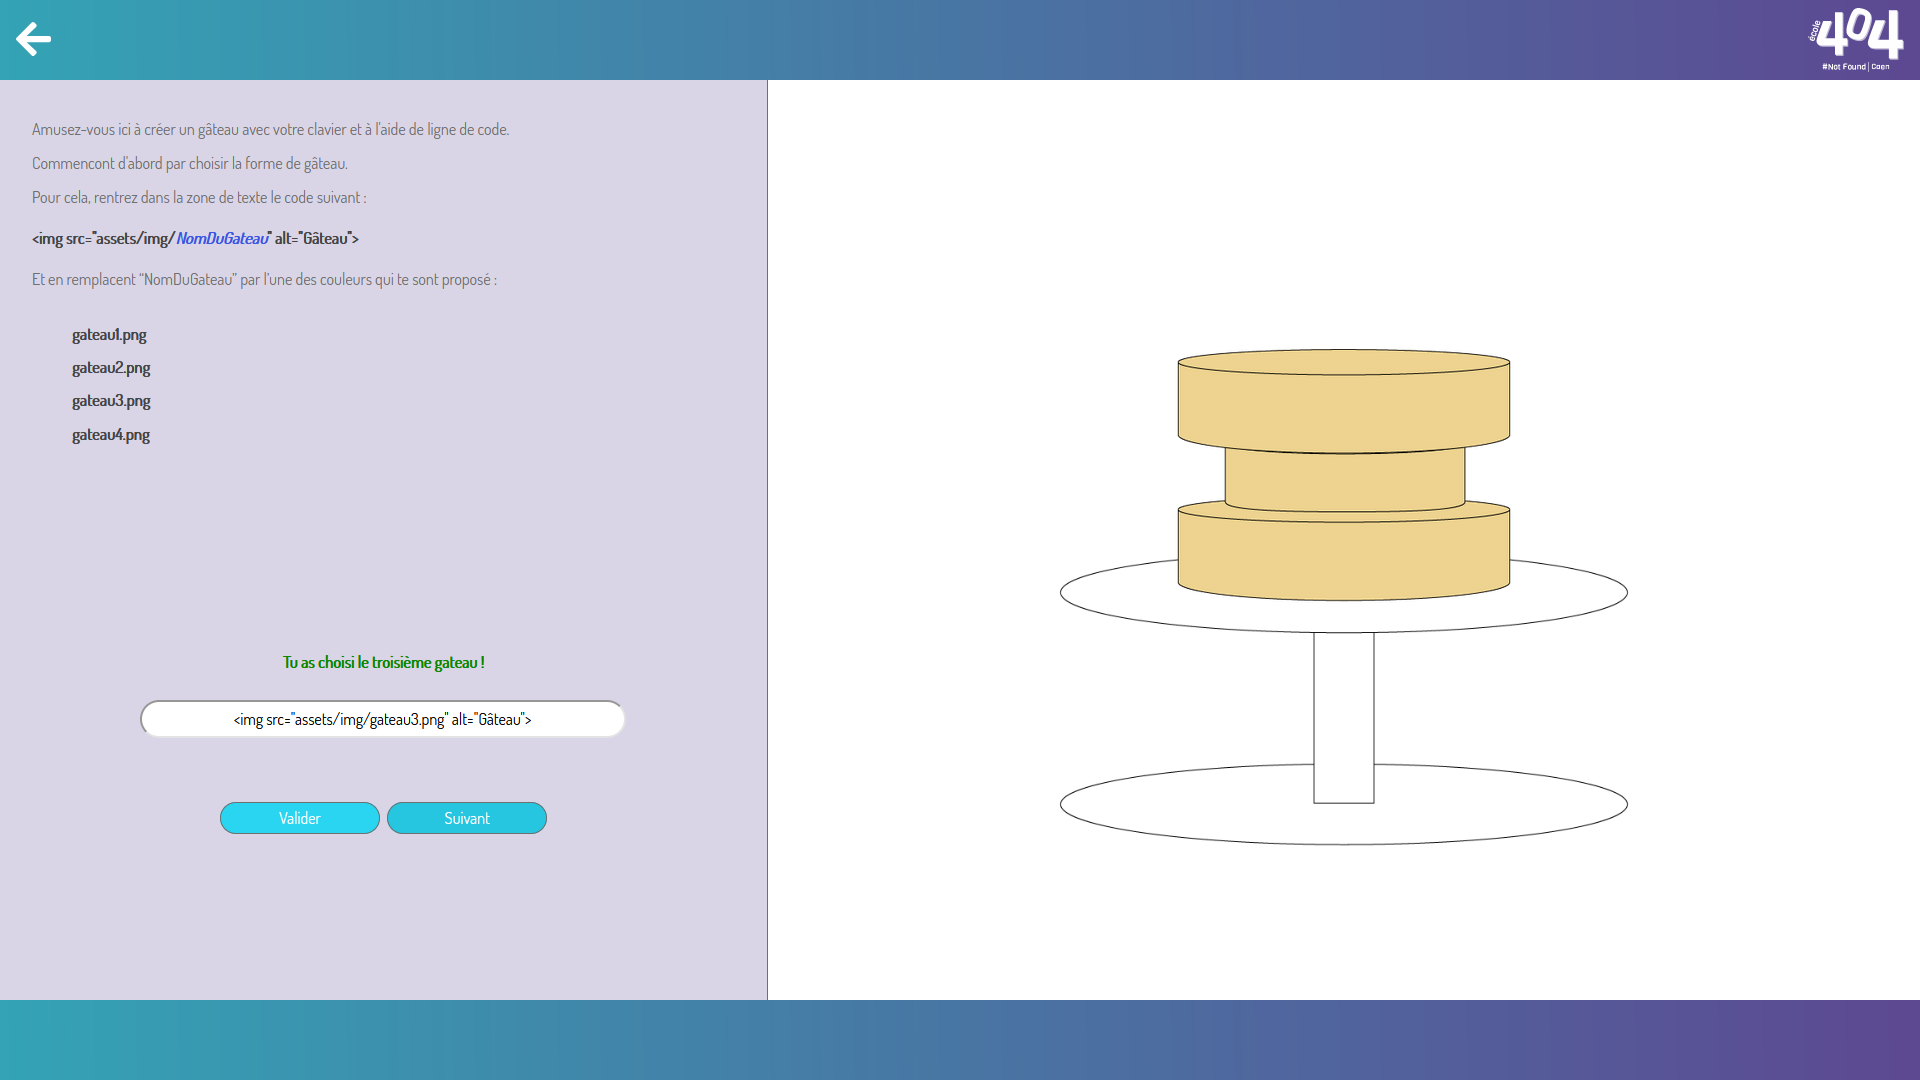Click the gateau3.png option text

point(111,401)
